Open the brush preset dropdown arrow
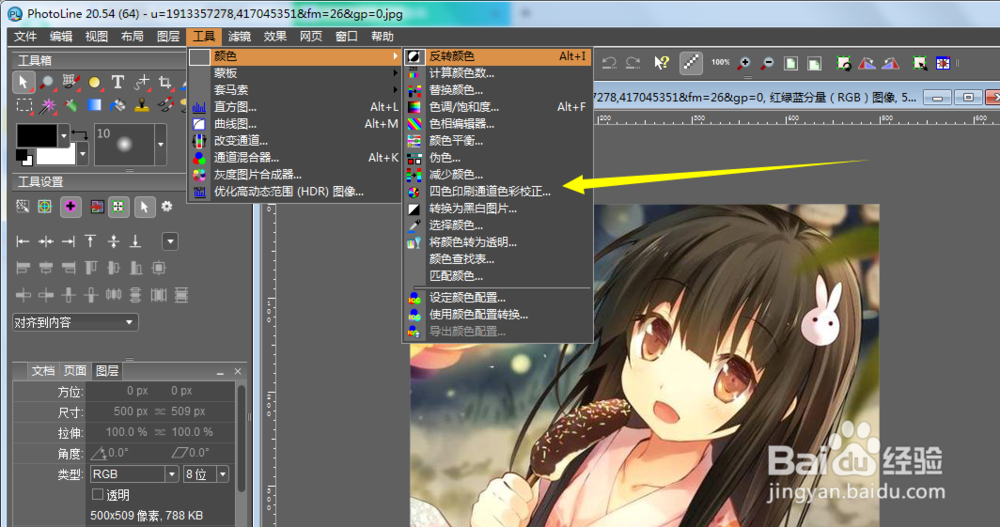 161,144
